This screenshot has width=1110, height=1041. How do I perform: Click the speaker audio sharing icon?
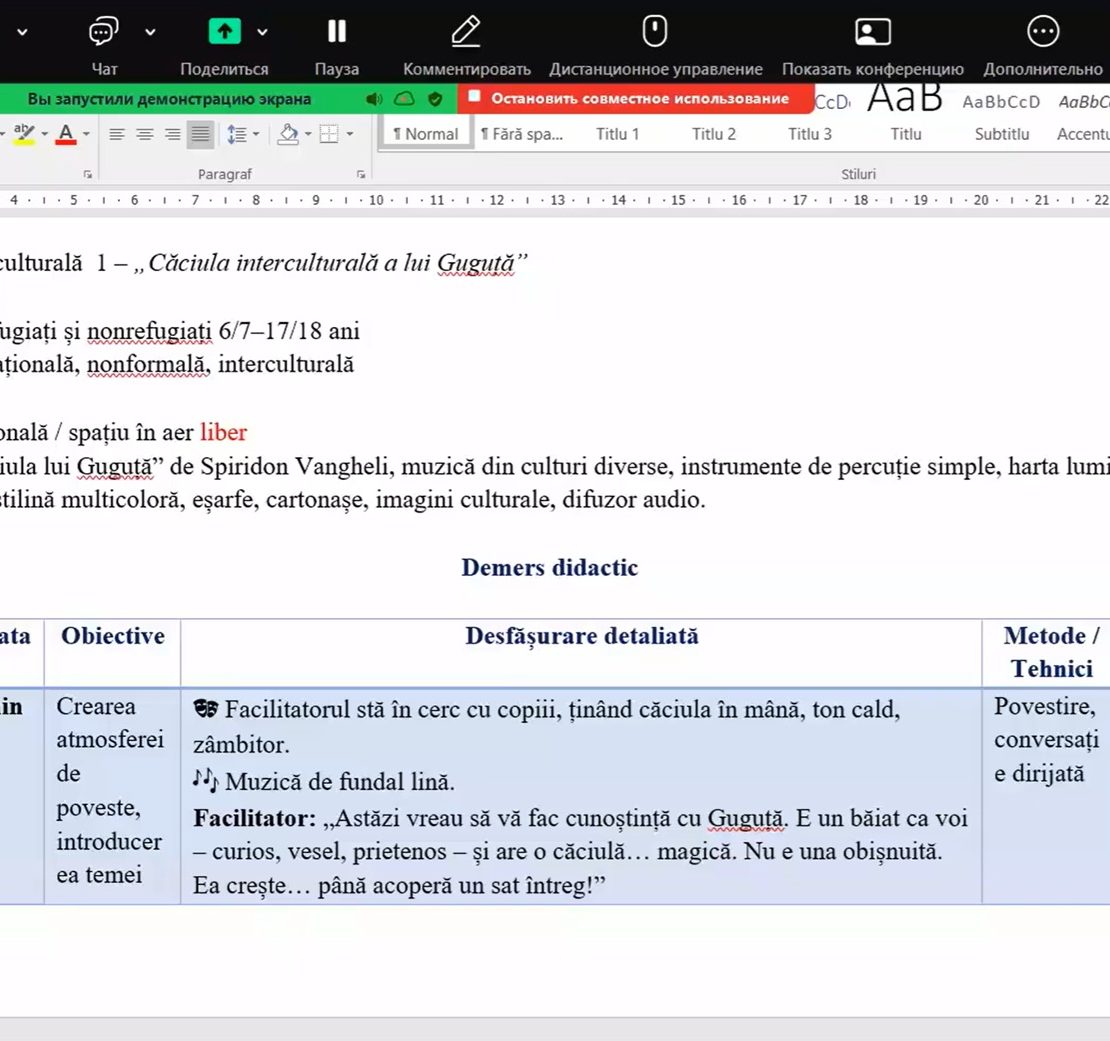pos(374,99)
